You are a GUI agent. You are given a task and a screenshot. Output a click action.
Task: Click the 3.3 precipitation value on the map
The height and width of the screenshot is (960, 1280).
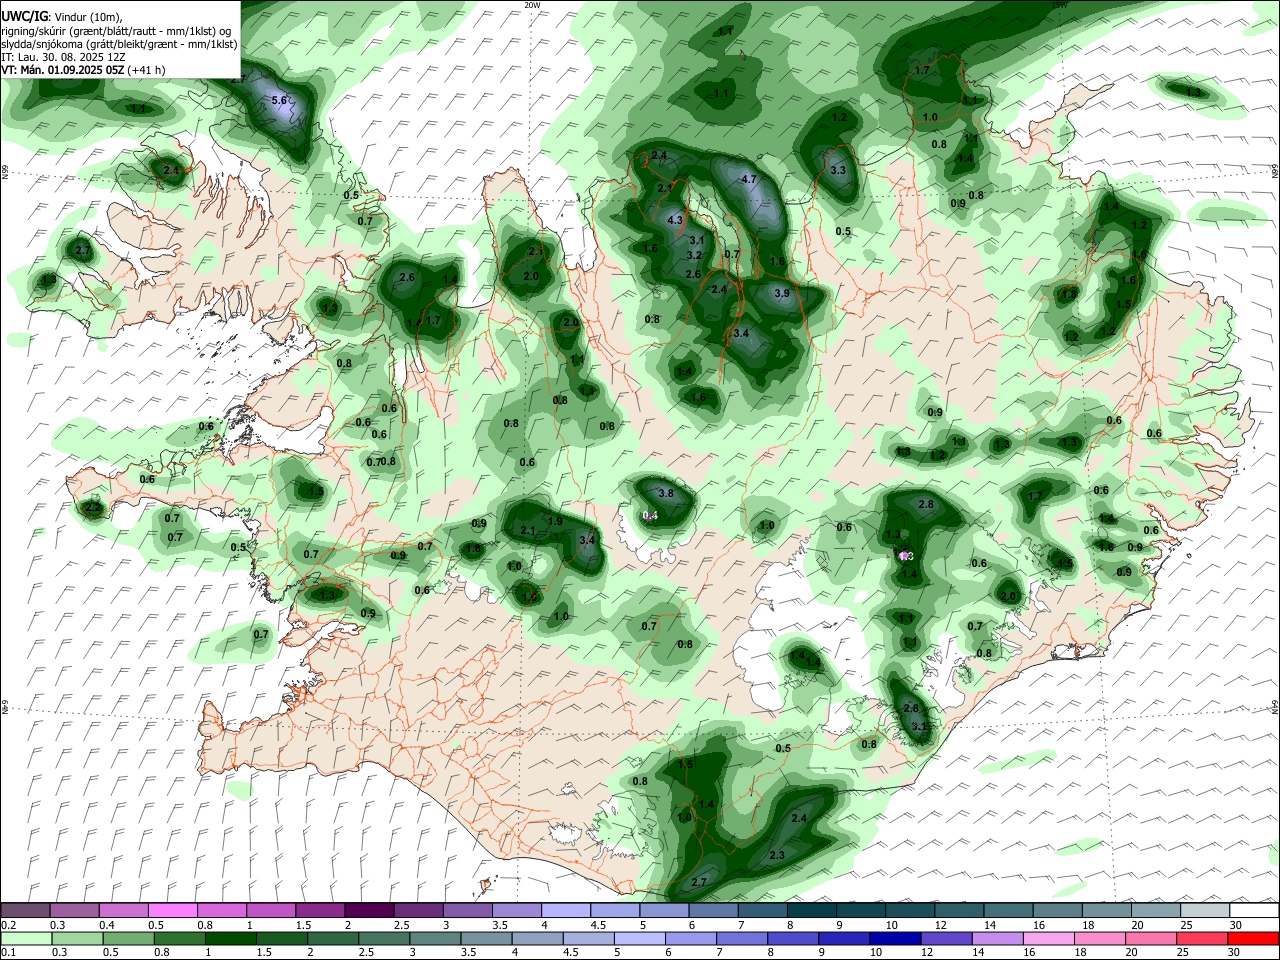(x=838, y=170)
